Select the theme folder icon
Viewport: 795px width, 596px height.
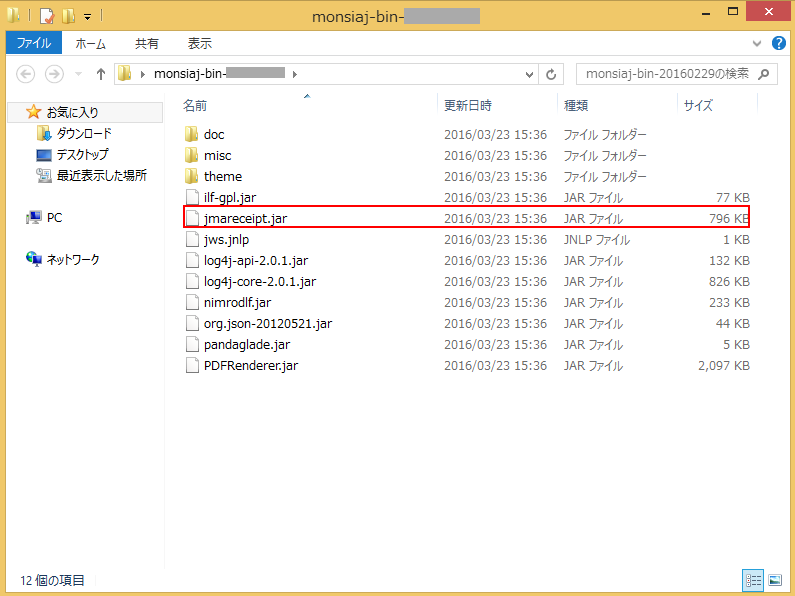coord(192,176)
